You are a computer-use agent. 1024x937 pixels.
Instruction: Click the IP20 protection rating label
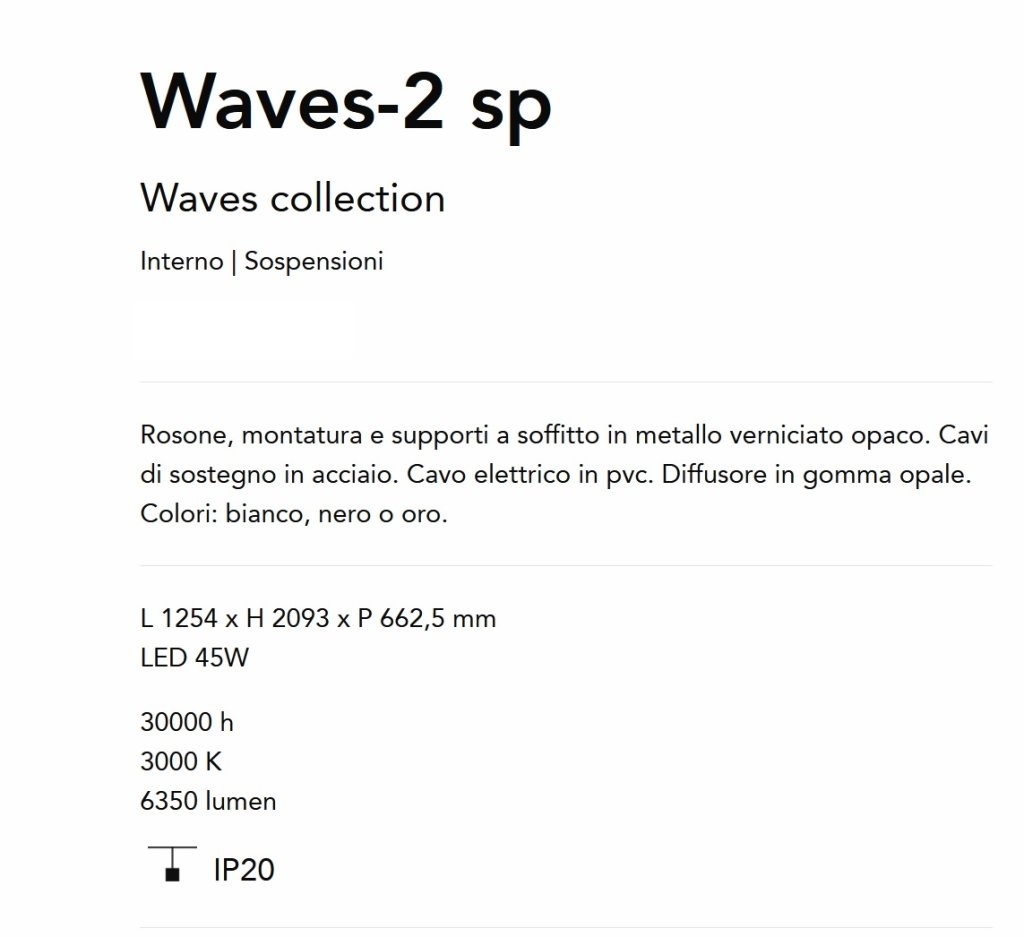(x=244, y=870)
